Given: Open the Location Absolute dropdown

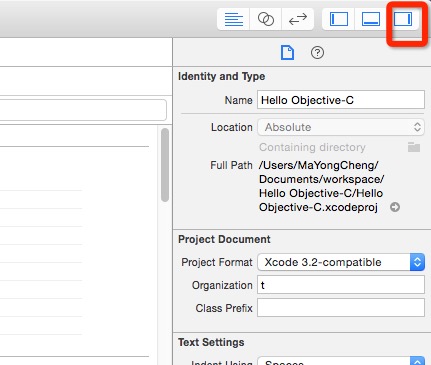Looking at the screenshot, I should coord(341,127).
